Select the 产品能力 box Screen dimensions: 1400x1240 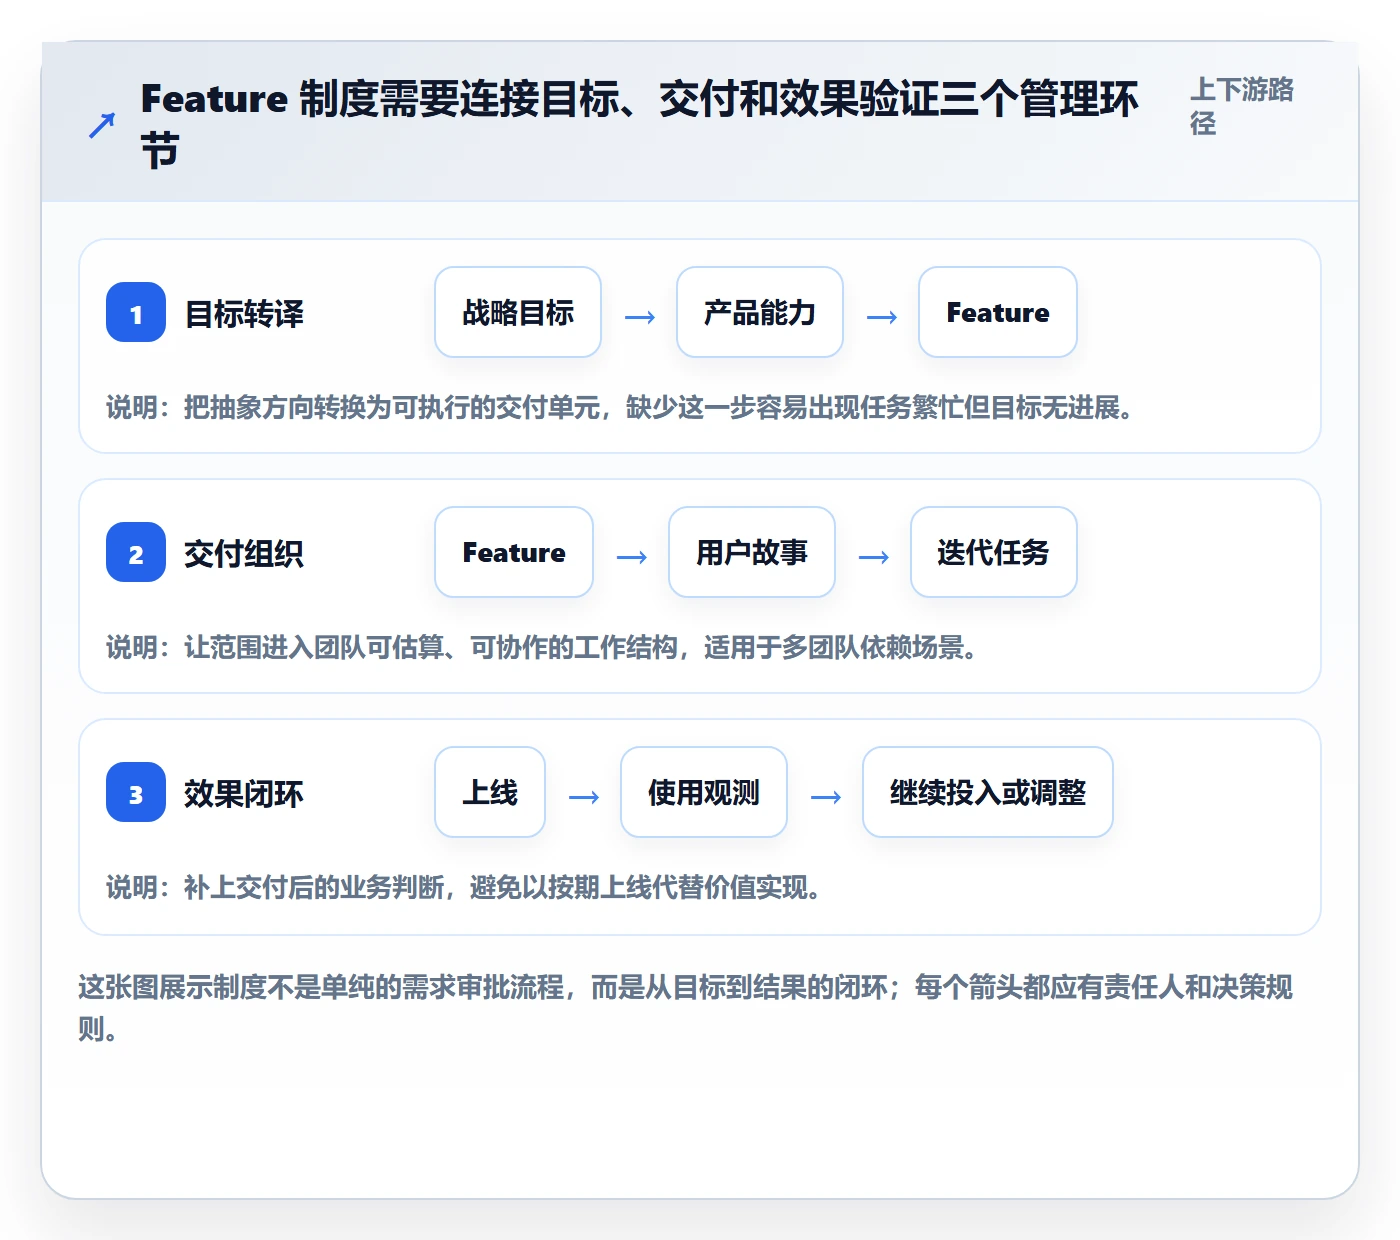[x=760, y=312]
